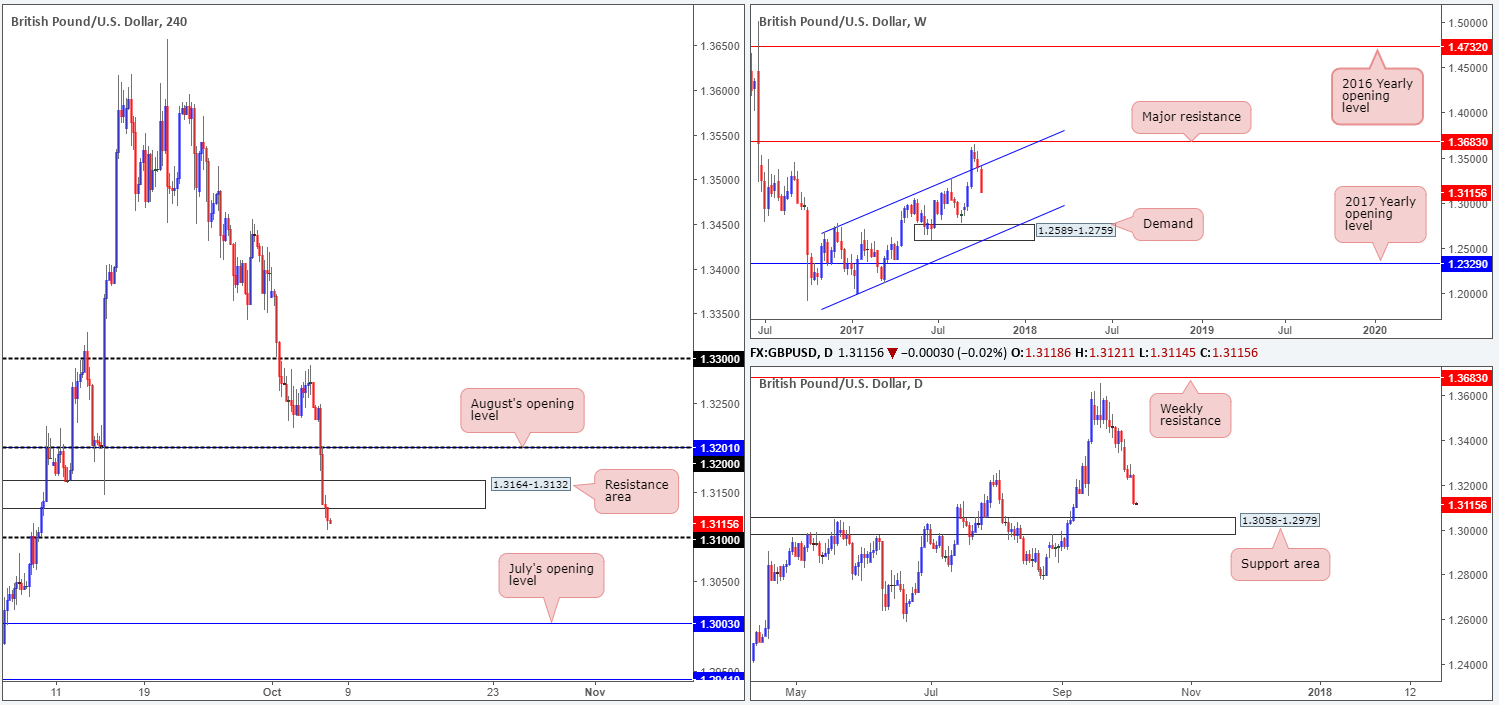Image resolution: width=1499 pixels, height=705 pixels.
Task: Click the 'May' date label on daily chart
Action: click(795, 690)
